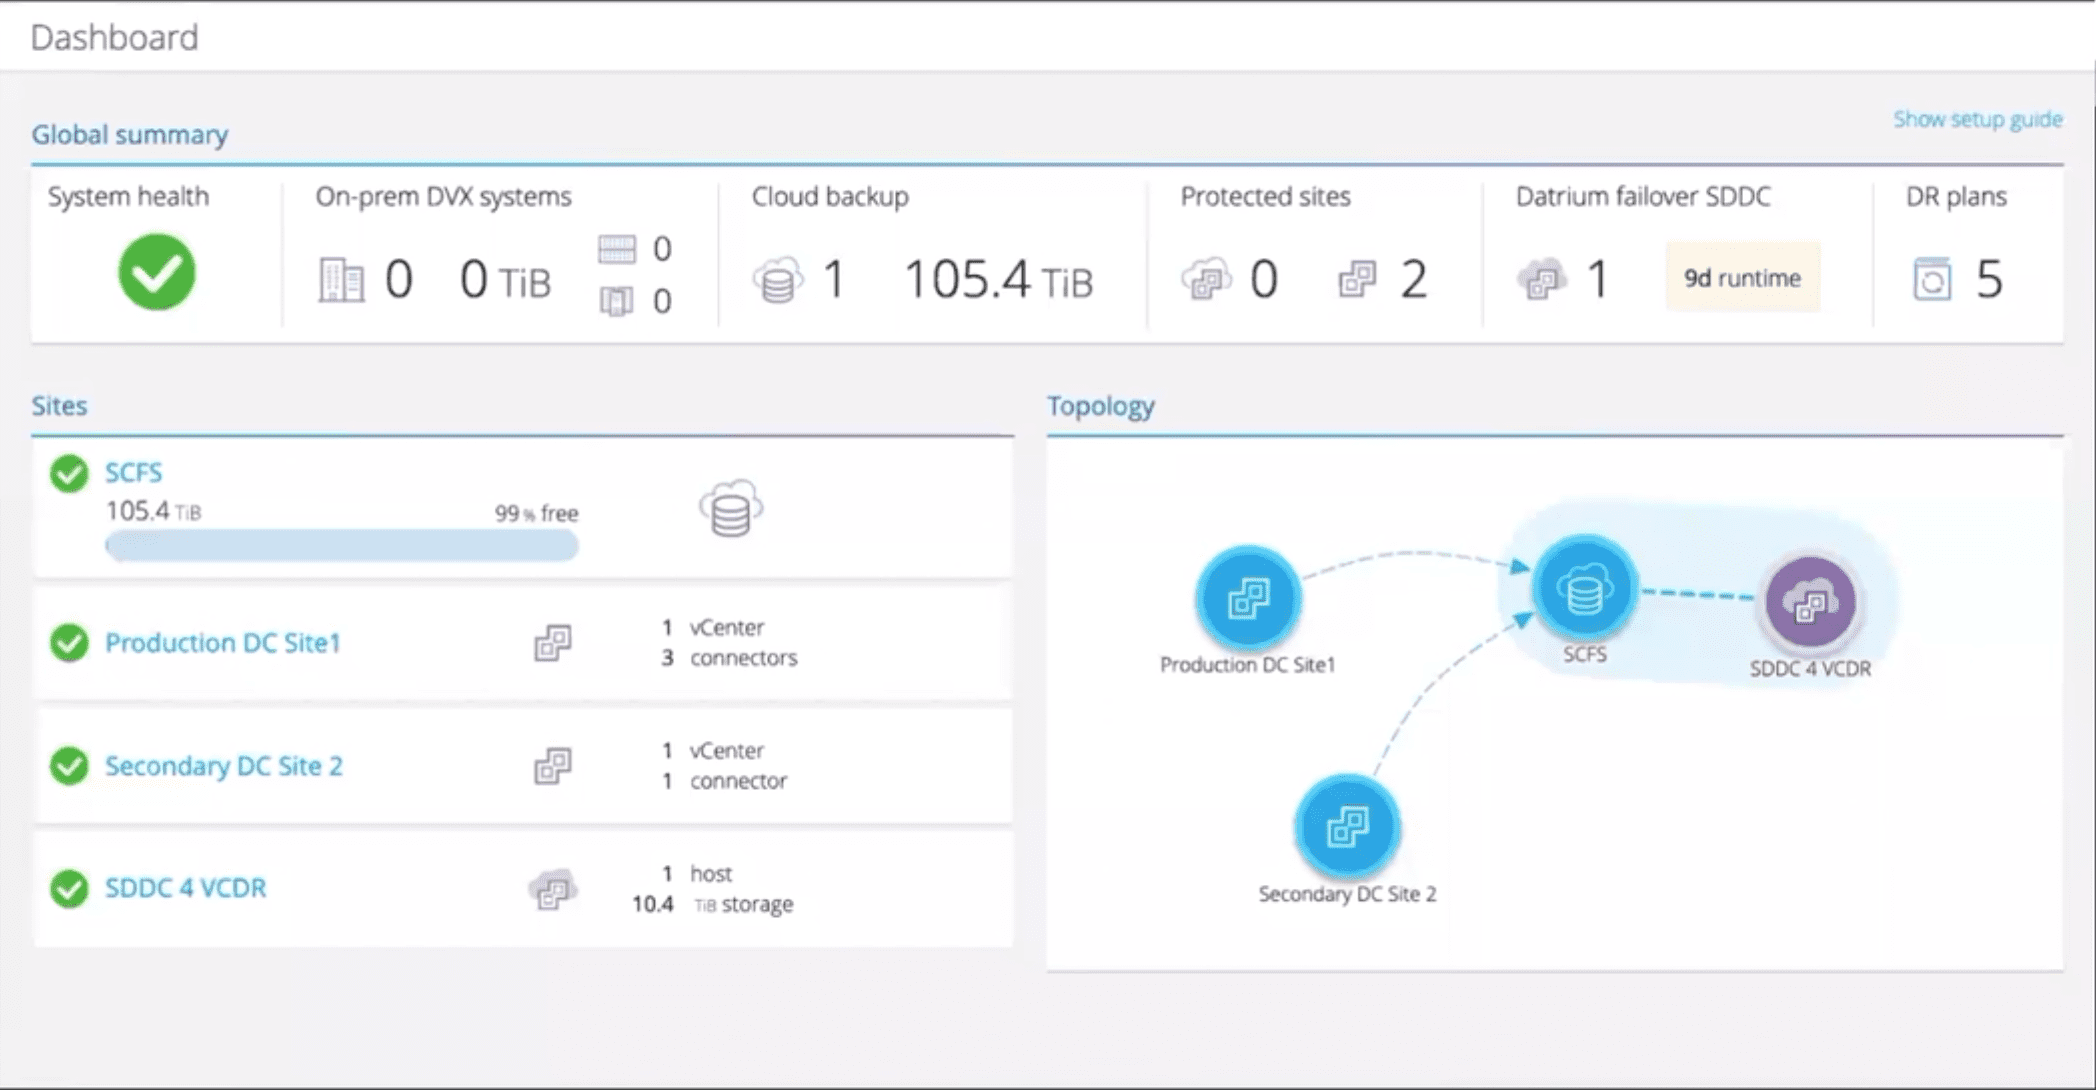
Task: Open the Show setup guide link
Action: 1977,119
